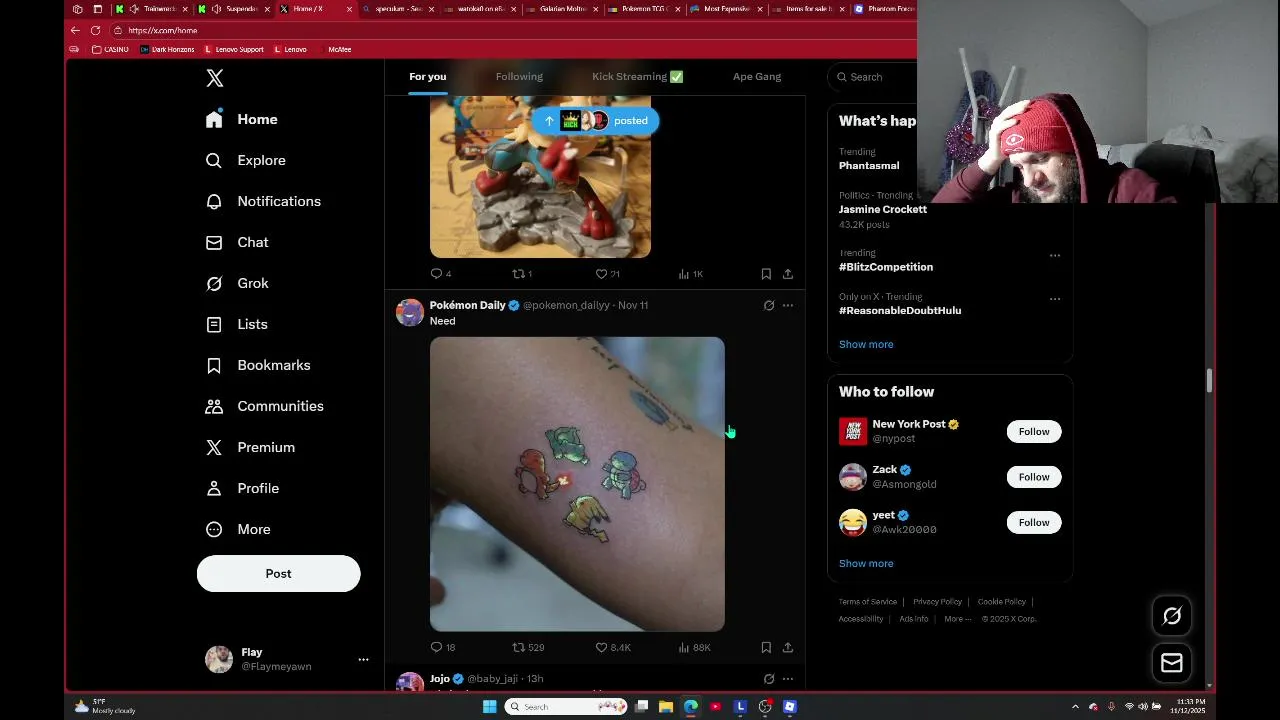Open more options on Jojo's post
The width and height of the screenshot is (1280, 720).
click(x=788, y=678)
